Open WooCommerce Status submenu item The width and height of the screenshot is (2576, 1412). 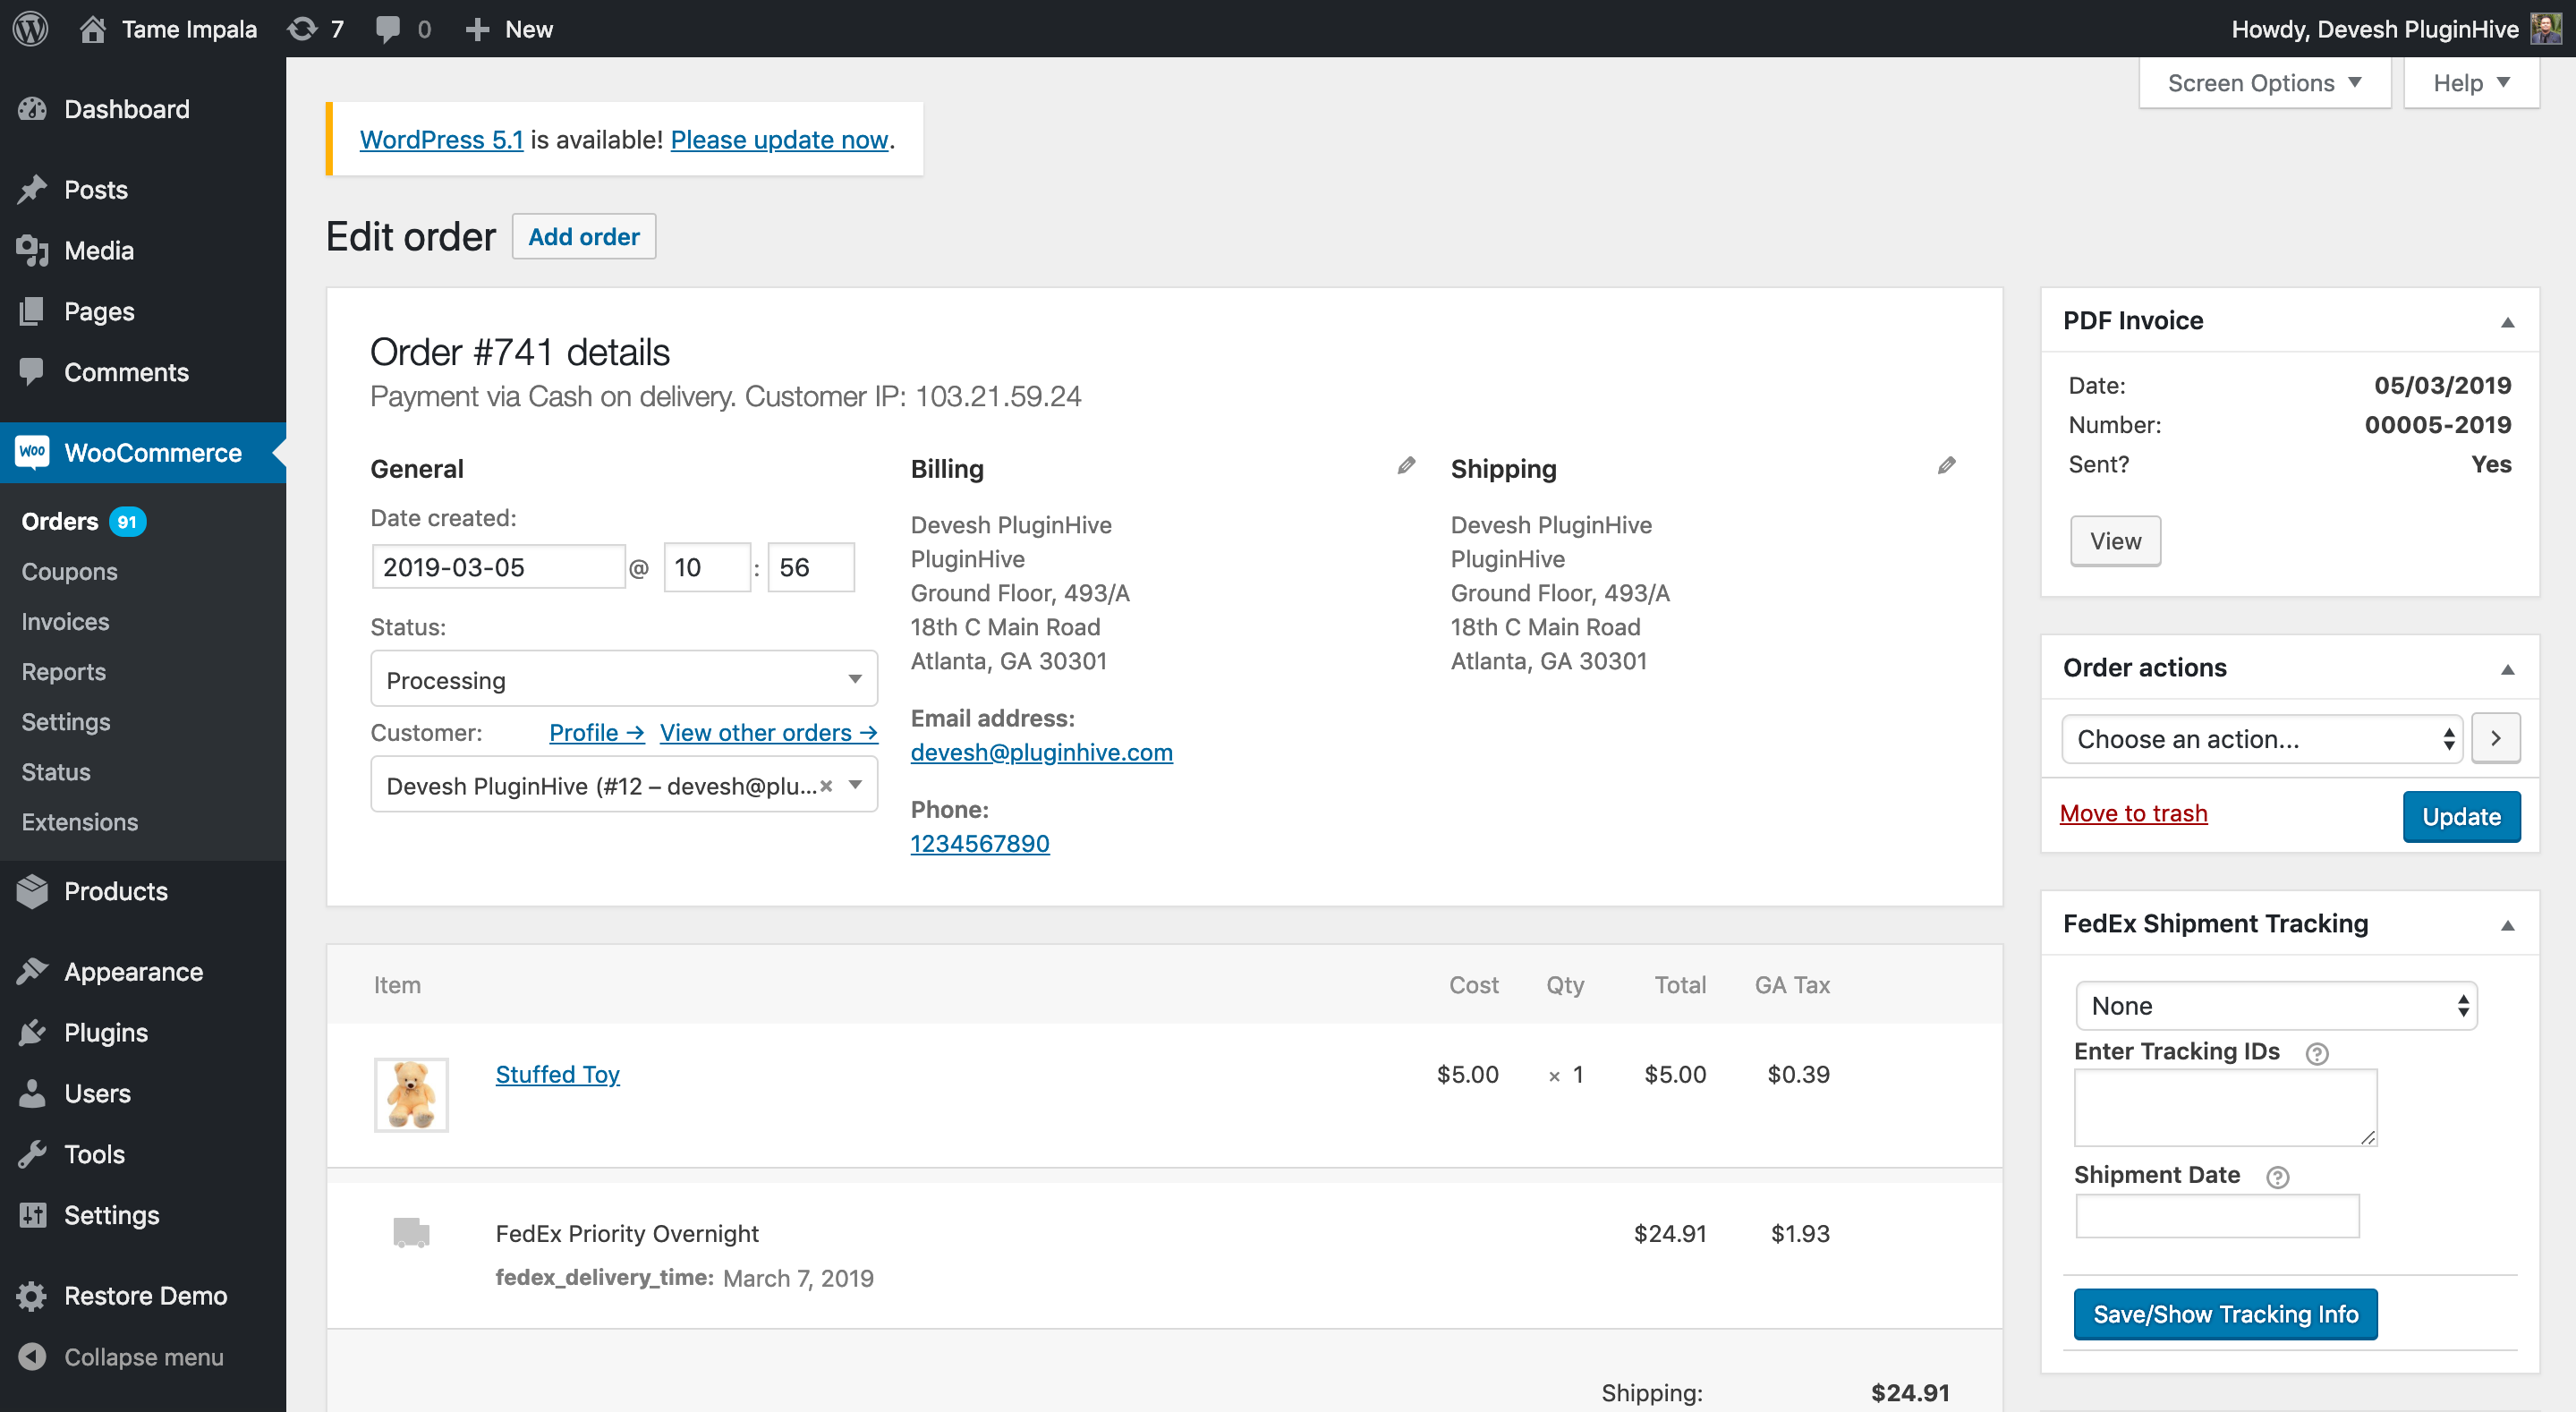click(56, 771)
